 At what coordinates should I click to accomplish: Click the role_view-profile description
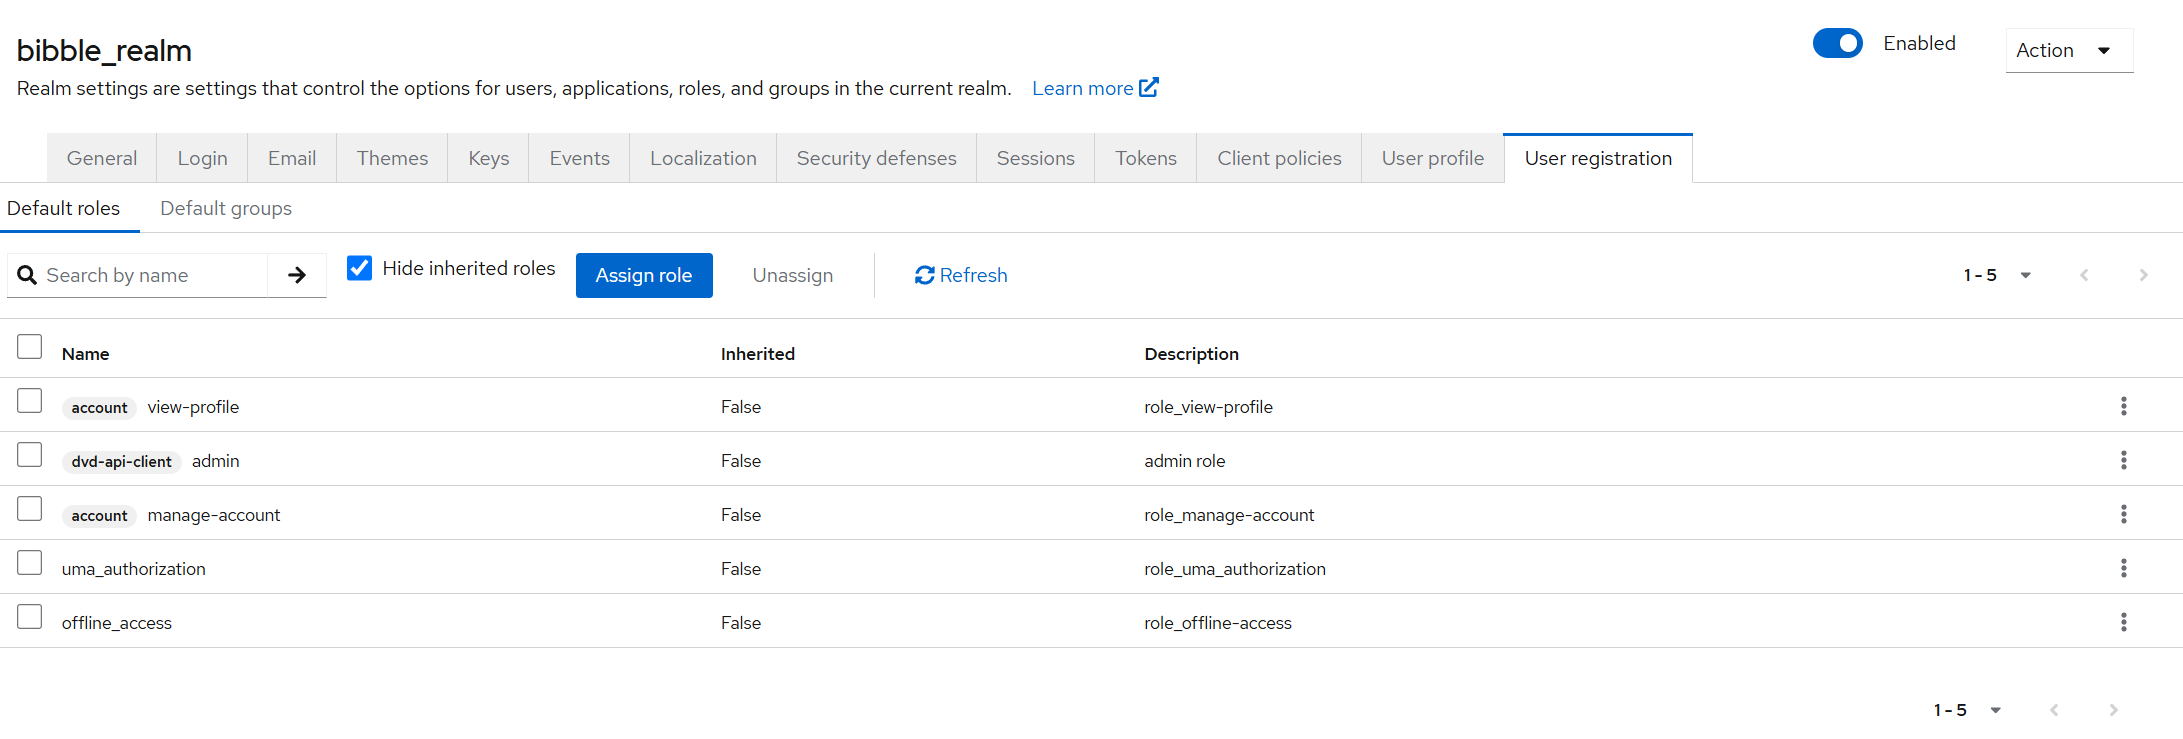coord(1208,407)
